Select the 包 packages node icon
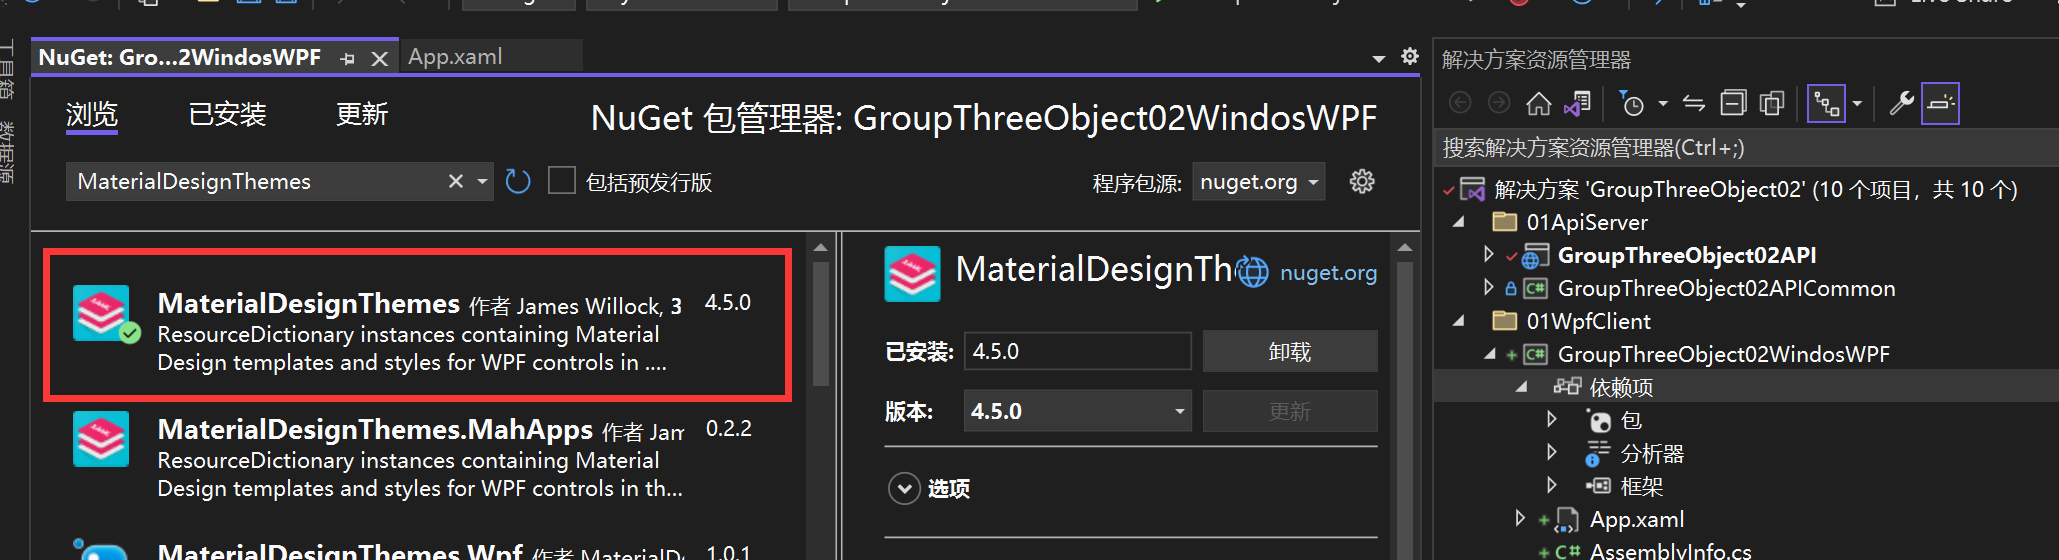This screenshot has height=560, width=2059. tap(1599, 421)
